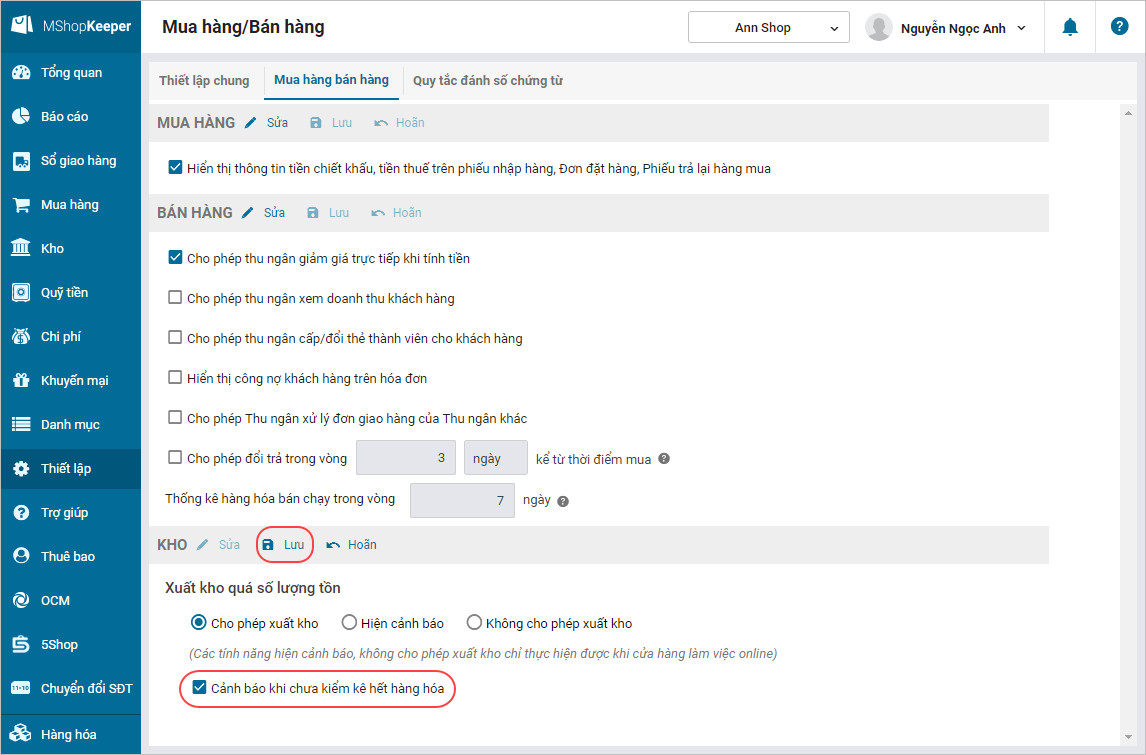Enable 'Cho phép đổi trả trong vòng' checkbox
The width and height of the screenshot is (1146, 755).
pos(175,458)
